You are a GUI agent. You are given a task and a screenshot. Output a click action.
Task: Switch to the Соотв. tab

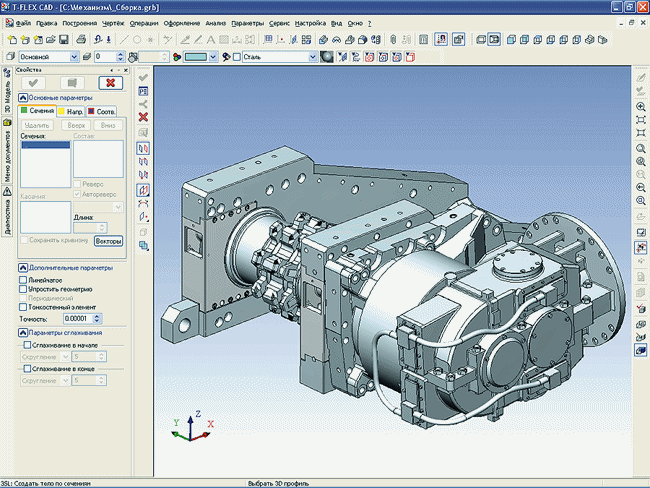click(x=102, y=112)
